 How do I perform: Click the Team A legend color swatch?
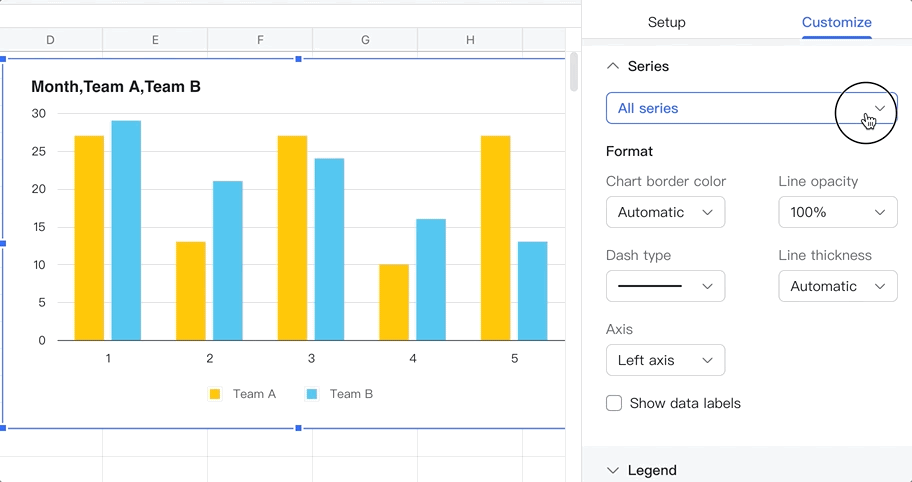tap(214, 394)
